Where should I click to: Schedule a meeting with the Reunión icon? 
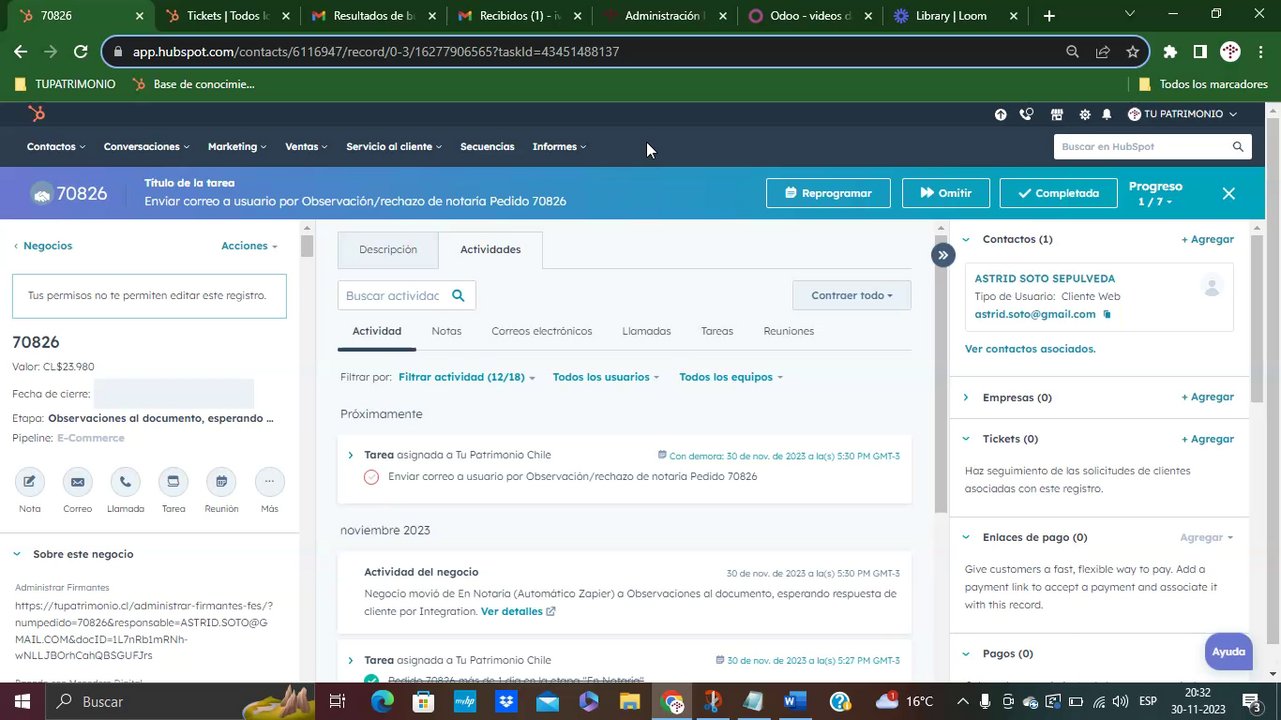click(x=221, y=482)
